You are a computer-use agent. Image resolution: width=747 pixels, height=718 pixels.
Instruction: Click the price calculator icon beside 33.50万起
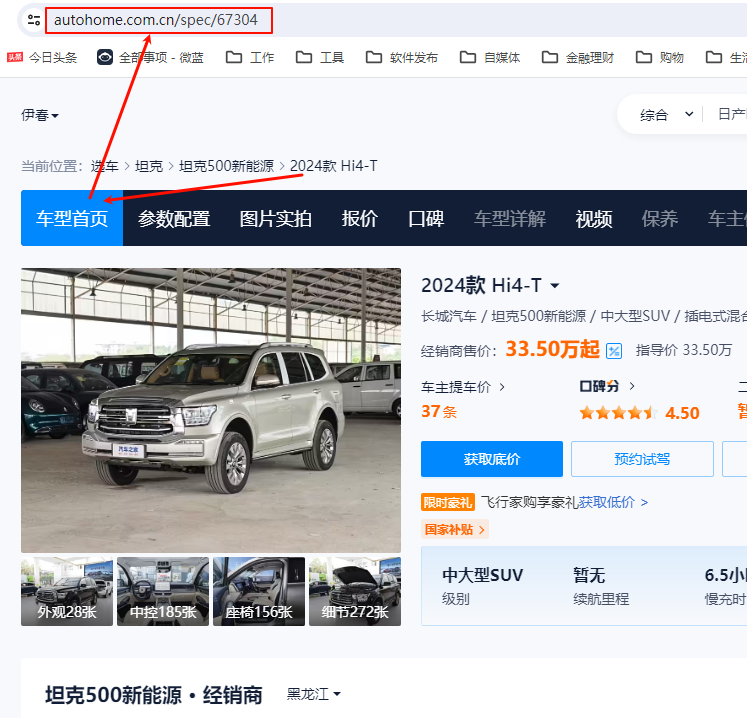[x=614, y=351]
